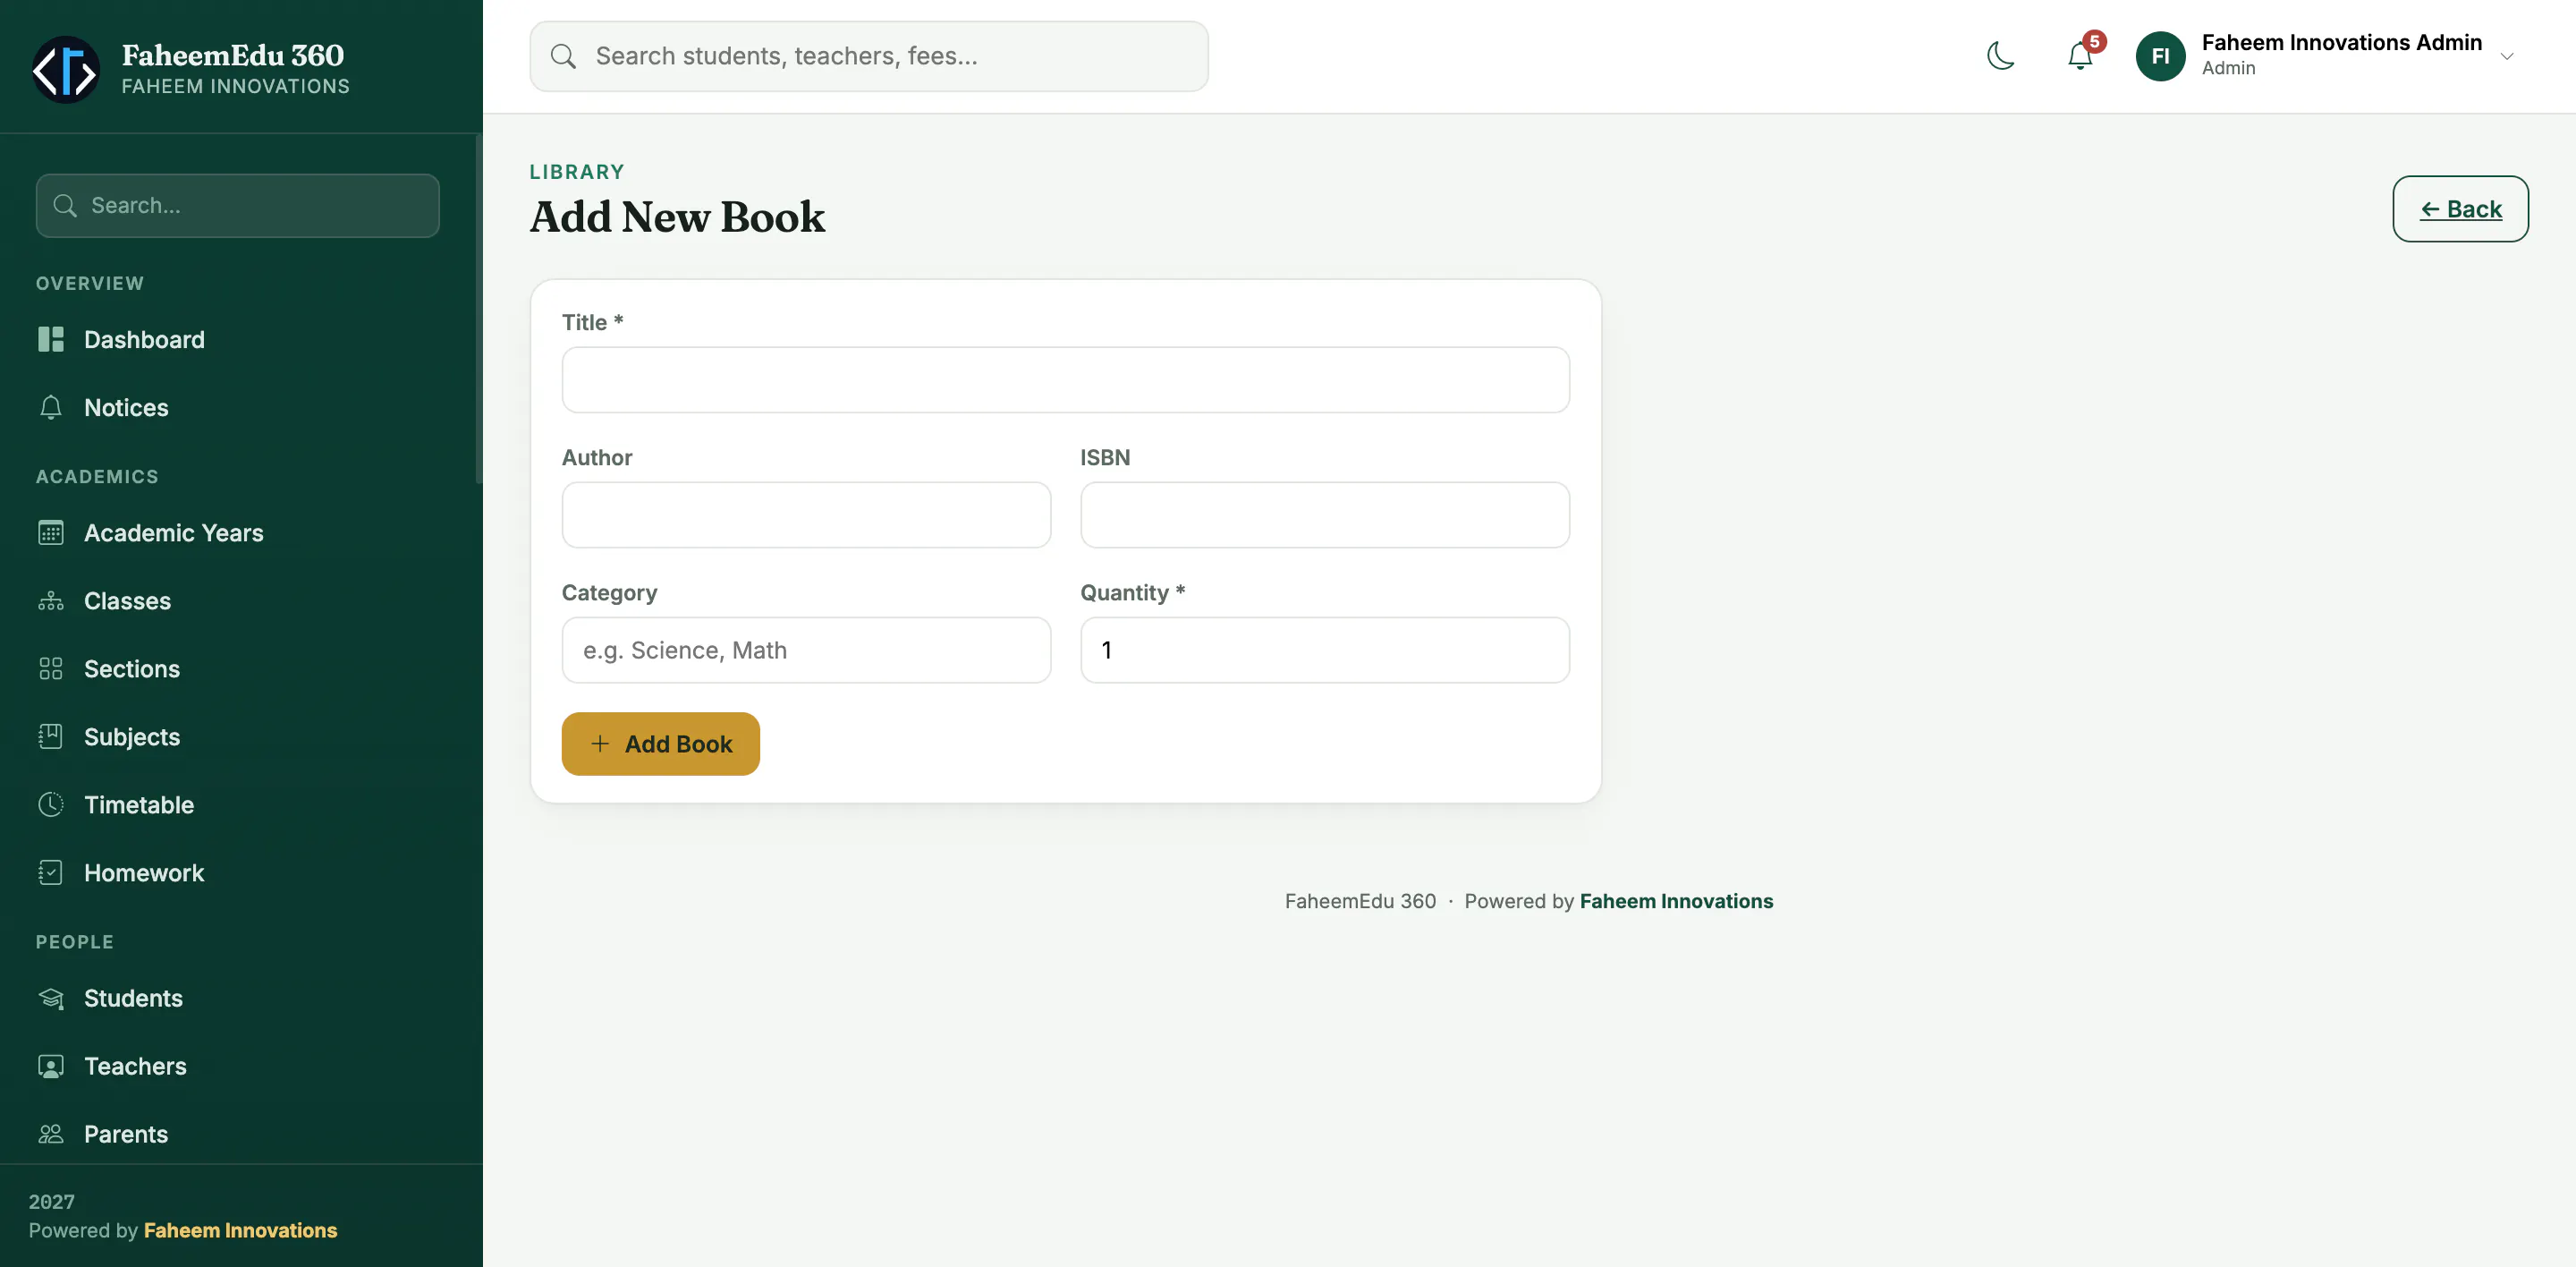Expand the admin account dropdown chevron
The height and width of the screenshot is (1267, 2576).
2506,56
